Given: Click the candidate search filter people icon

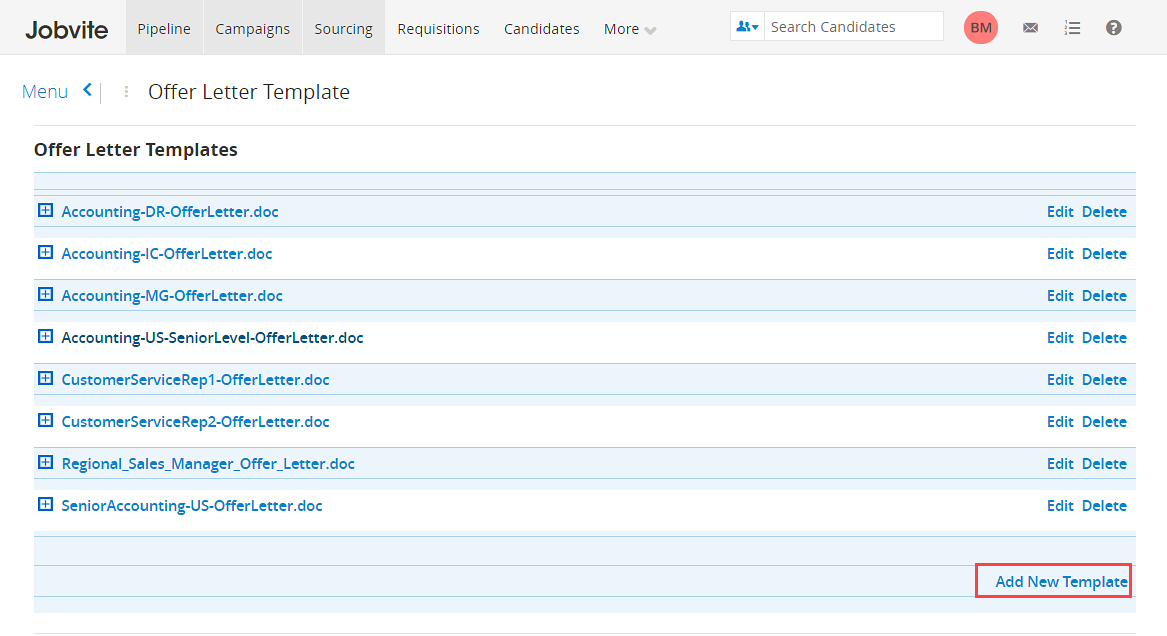Looking at the screenshot, I should [746, 26].
